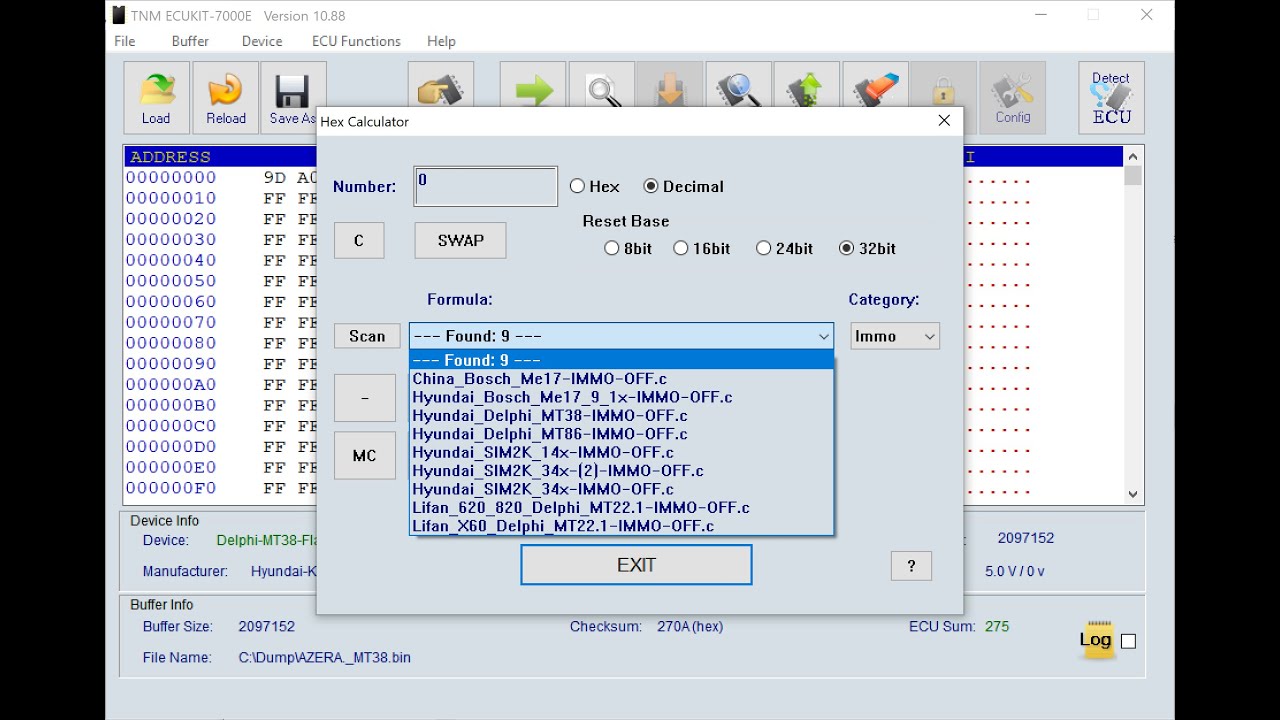The image size is (1280, 720).
Task: Pick Lifan_X60_Delphi_MT22.1-IMMO-OFF.c formula
Action: click(x=621, y=526)
